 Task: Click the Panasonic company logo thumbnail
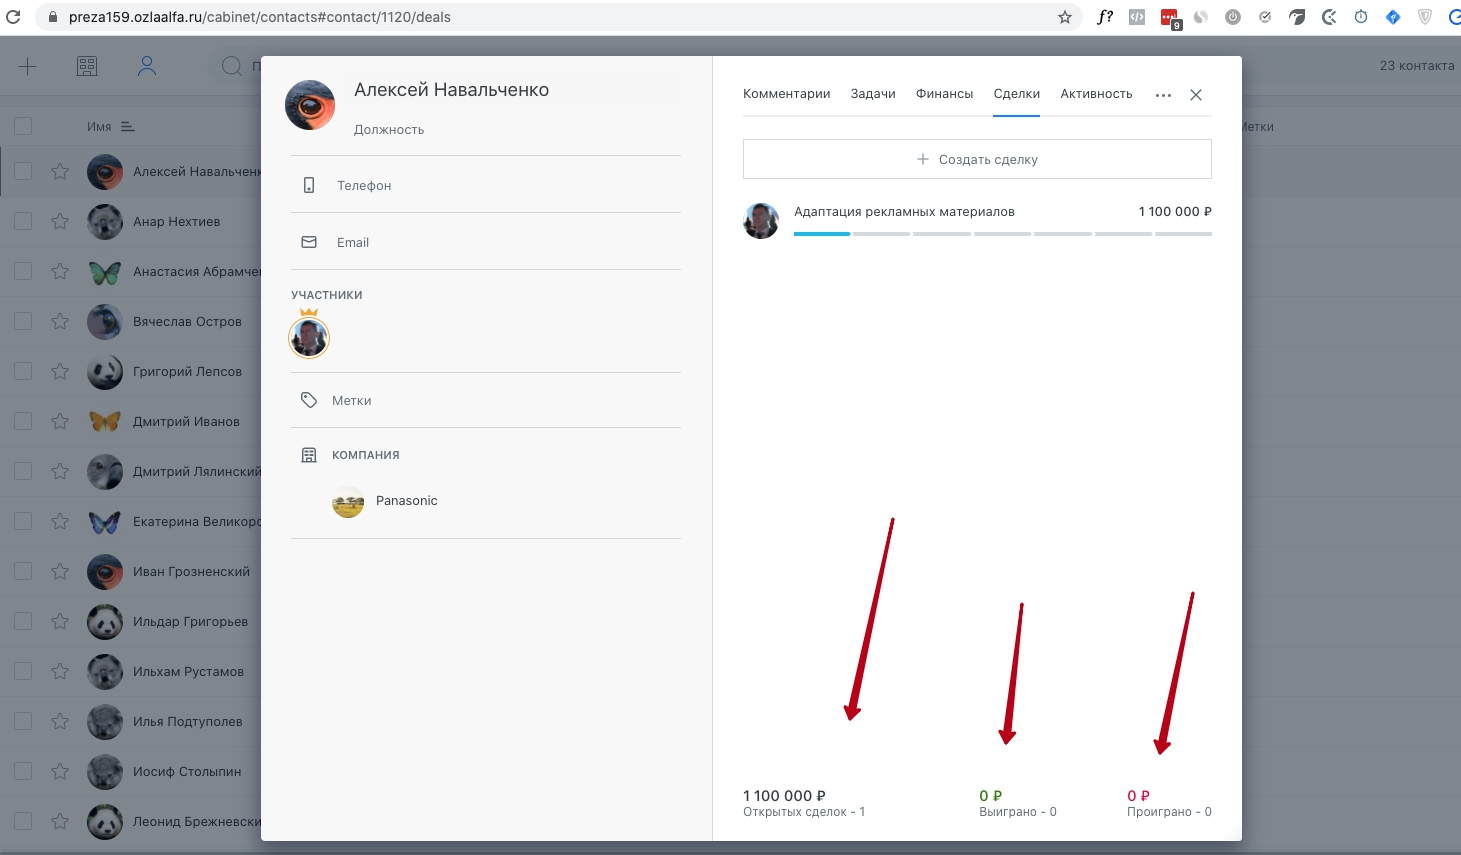(x=348, y=502)
